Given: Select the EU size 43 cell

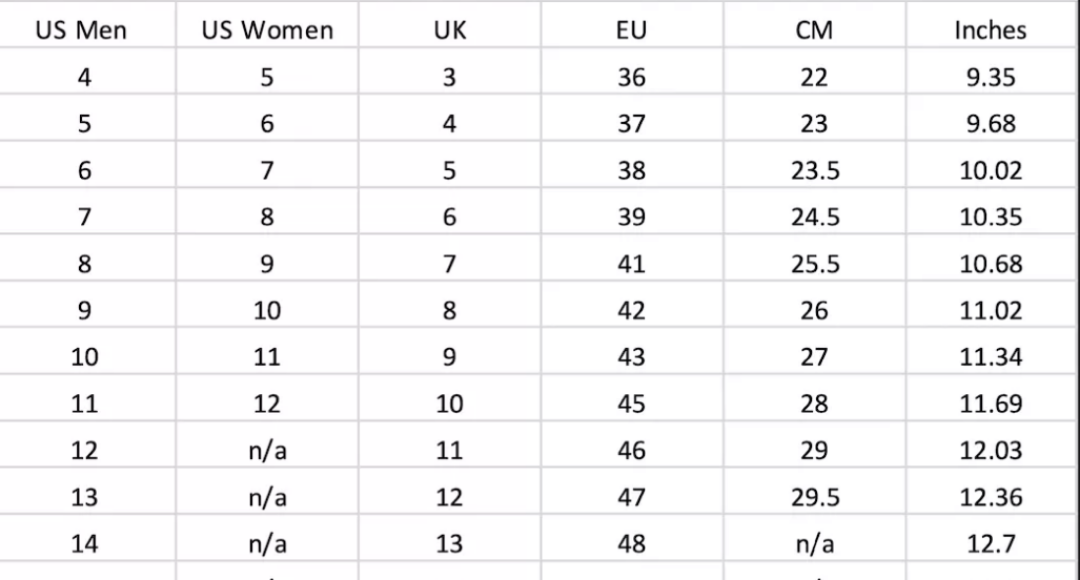Looking at the screenshot, I should [x=631, y=357].
